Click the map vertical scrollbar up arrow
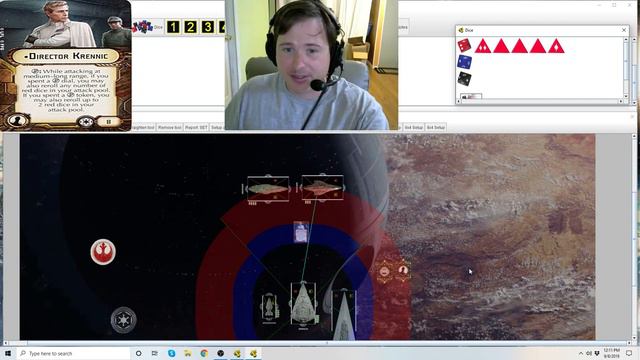The width and height of the screenshot is (640, 360). [633, 136]
